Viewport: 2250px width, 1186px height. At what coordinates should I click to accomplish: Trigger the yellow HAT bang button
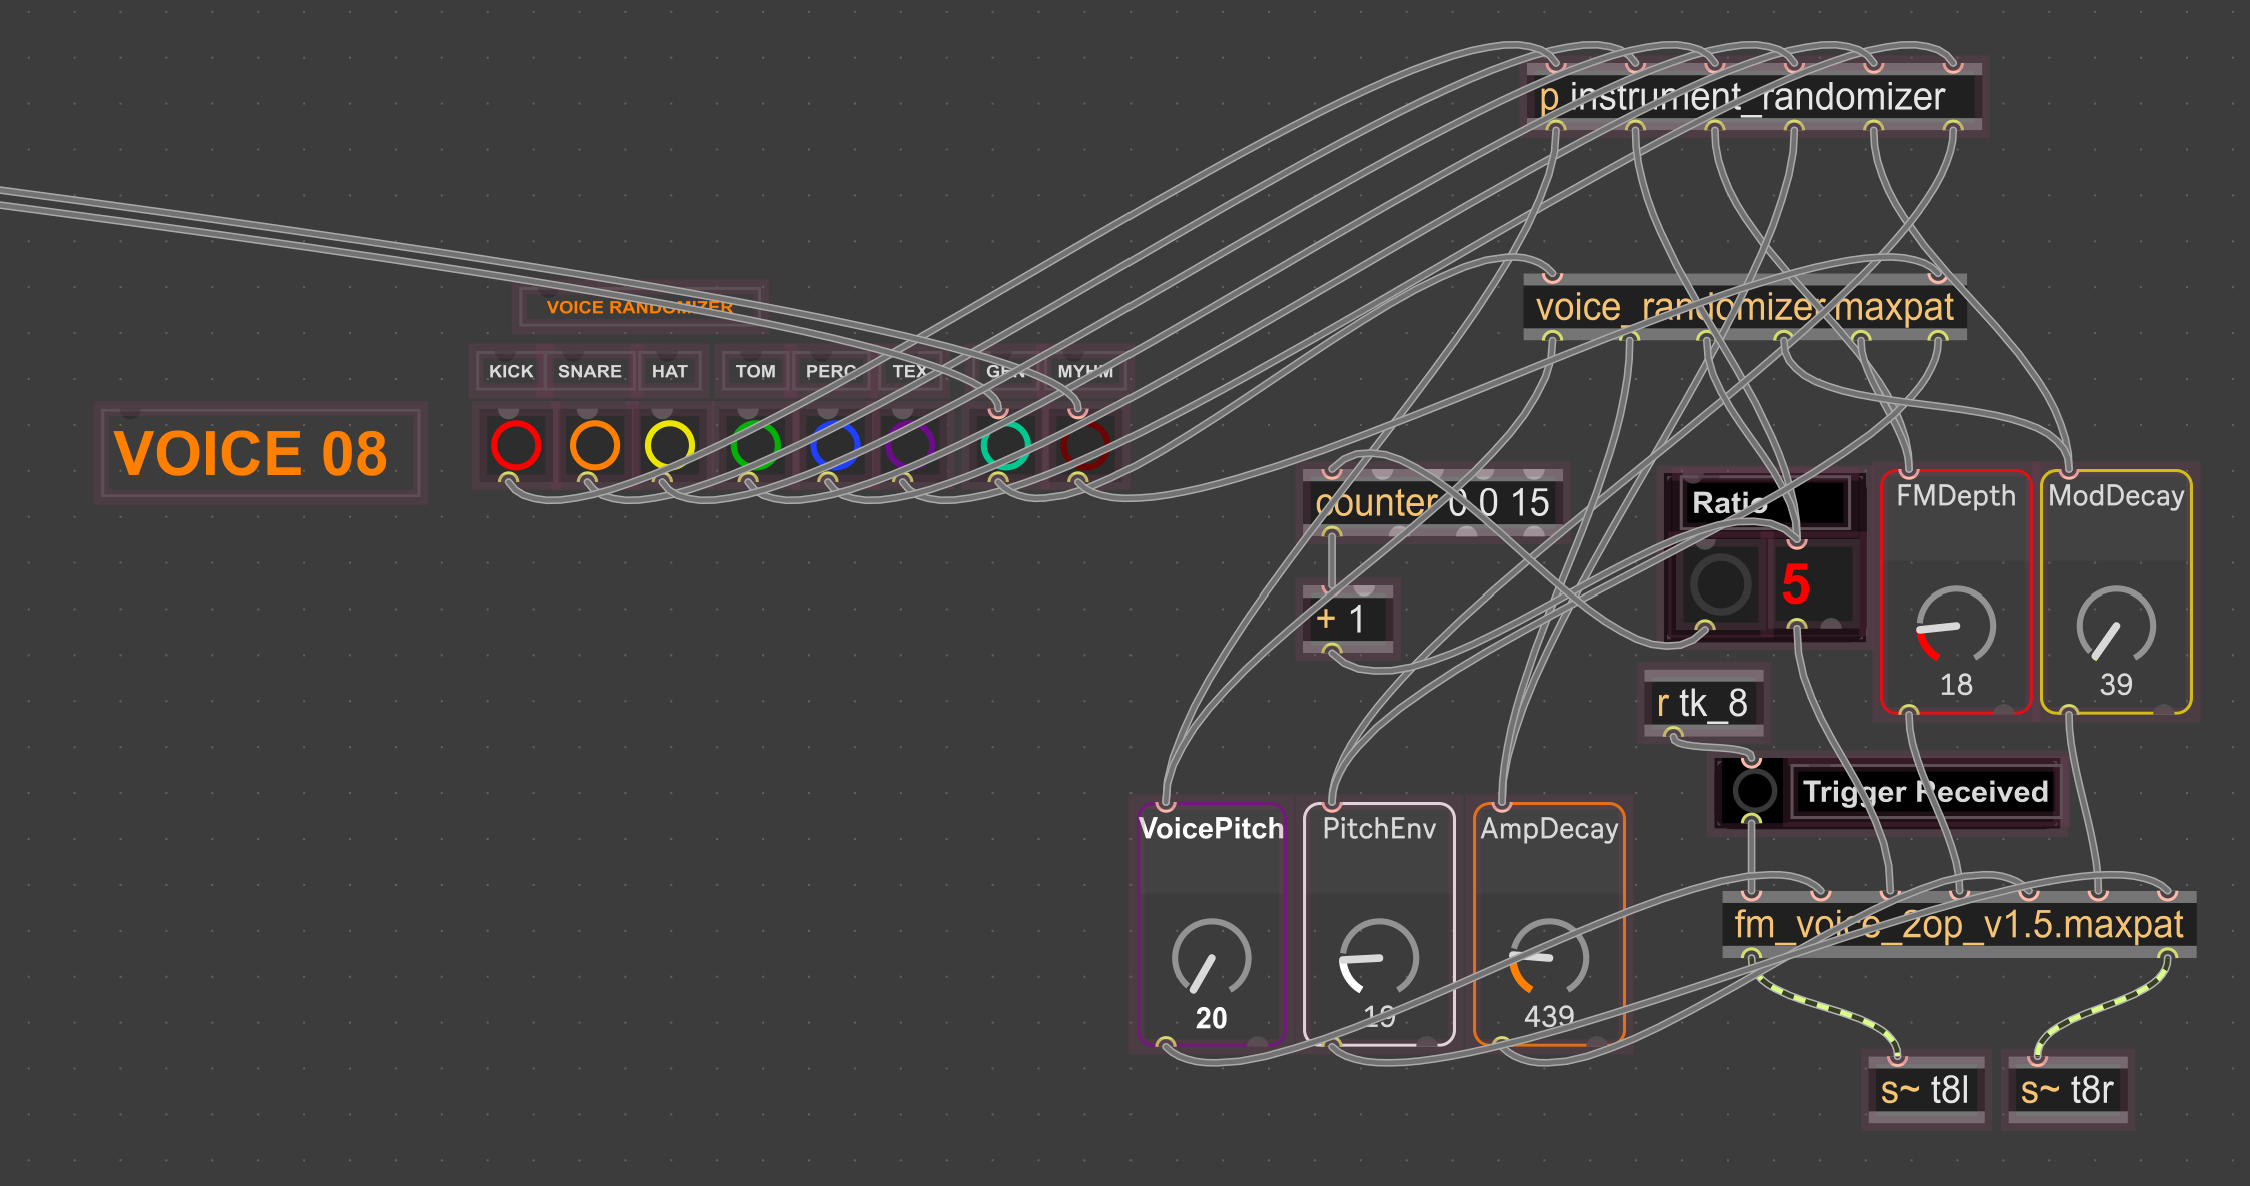tap(669, 445)
